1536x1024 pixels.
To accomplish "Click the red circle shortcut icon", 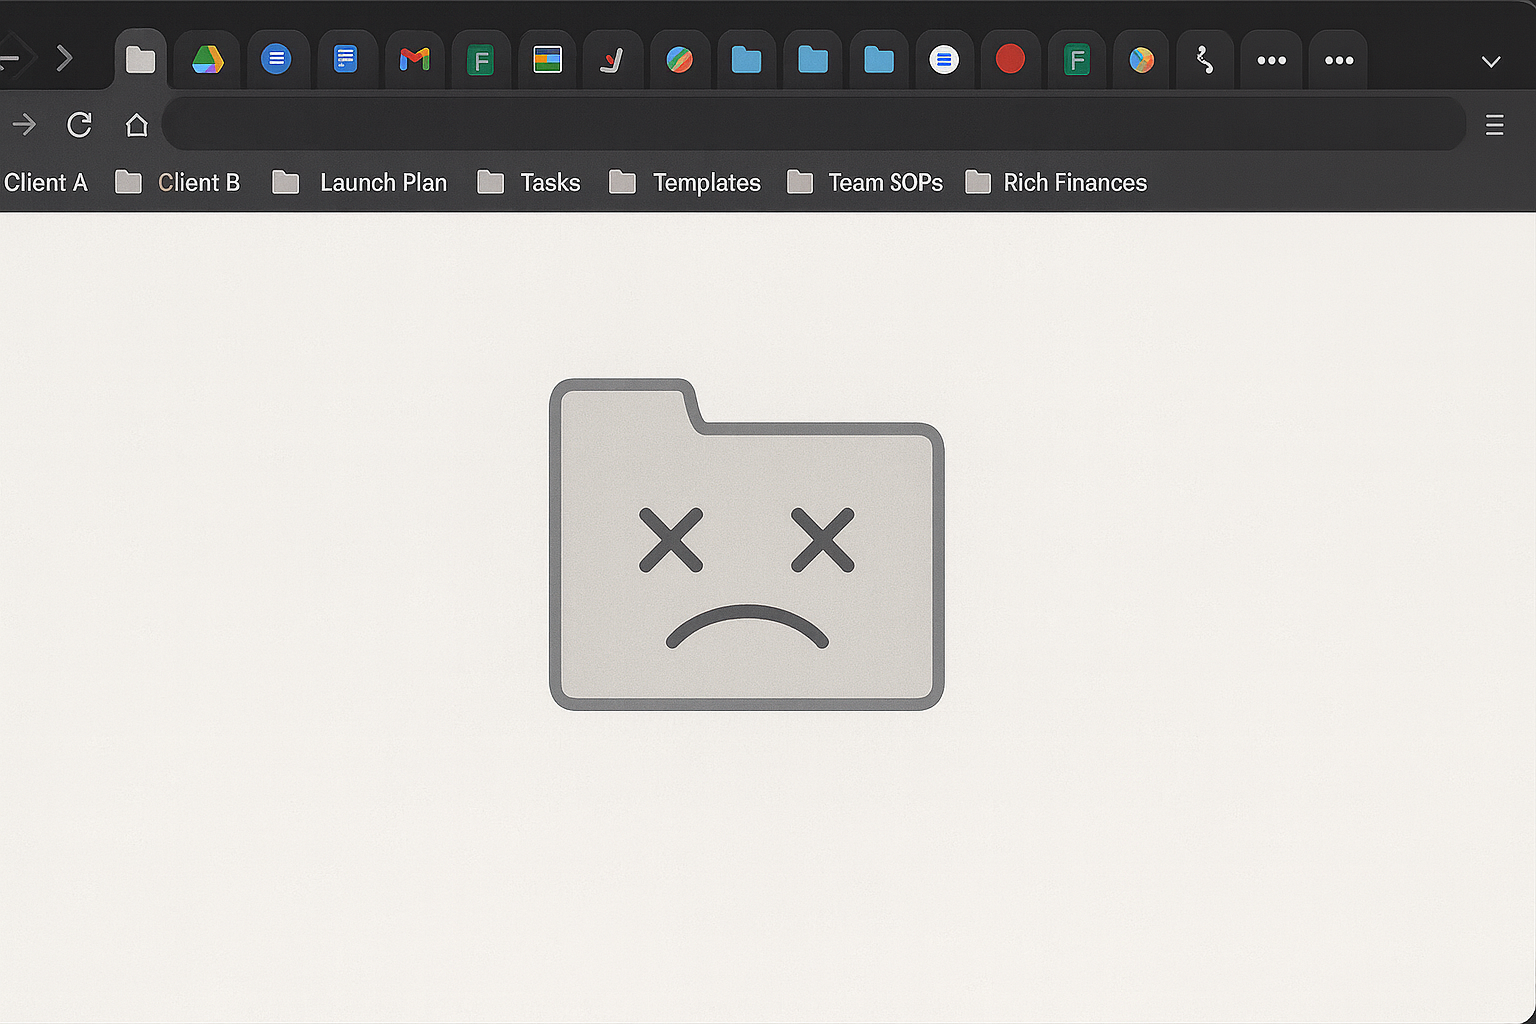I will pyautogui.click(x=1010, y=59).
